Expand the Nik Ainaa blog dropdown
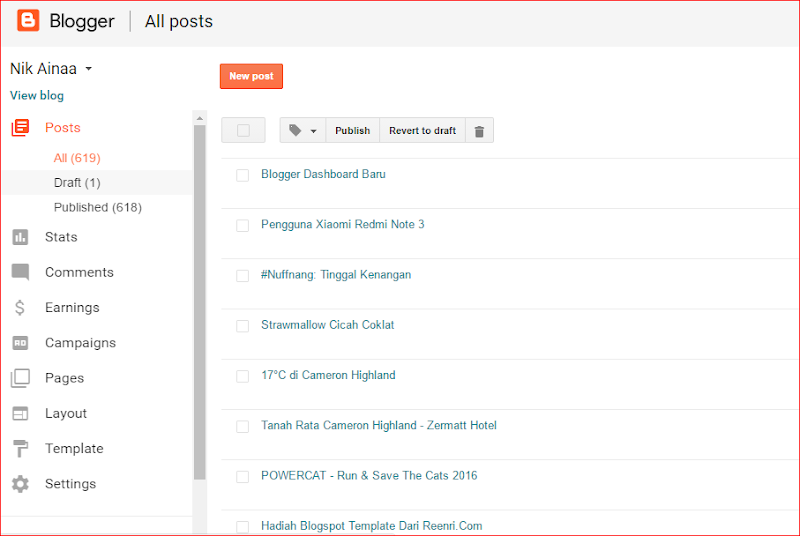 (88, 68)
